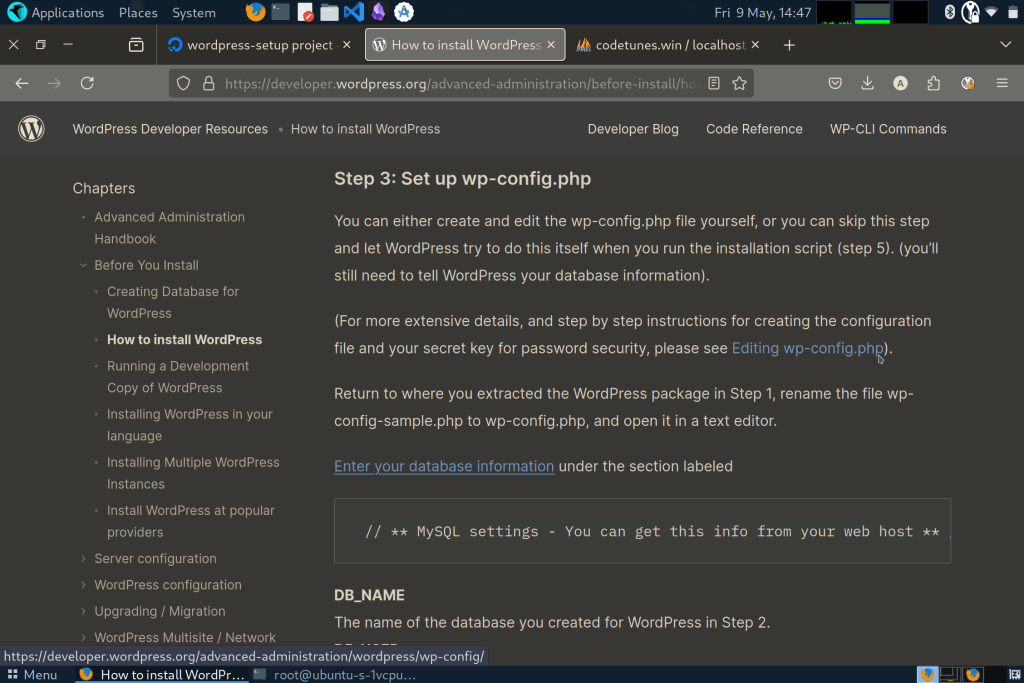Viewport: 1024px width, 683px height.
Task: Launch the purple crystal app in top panel
Action: [x=378, y=12]
